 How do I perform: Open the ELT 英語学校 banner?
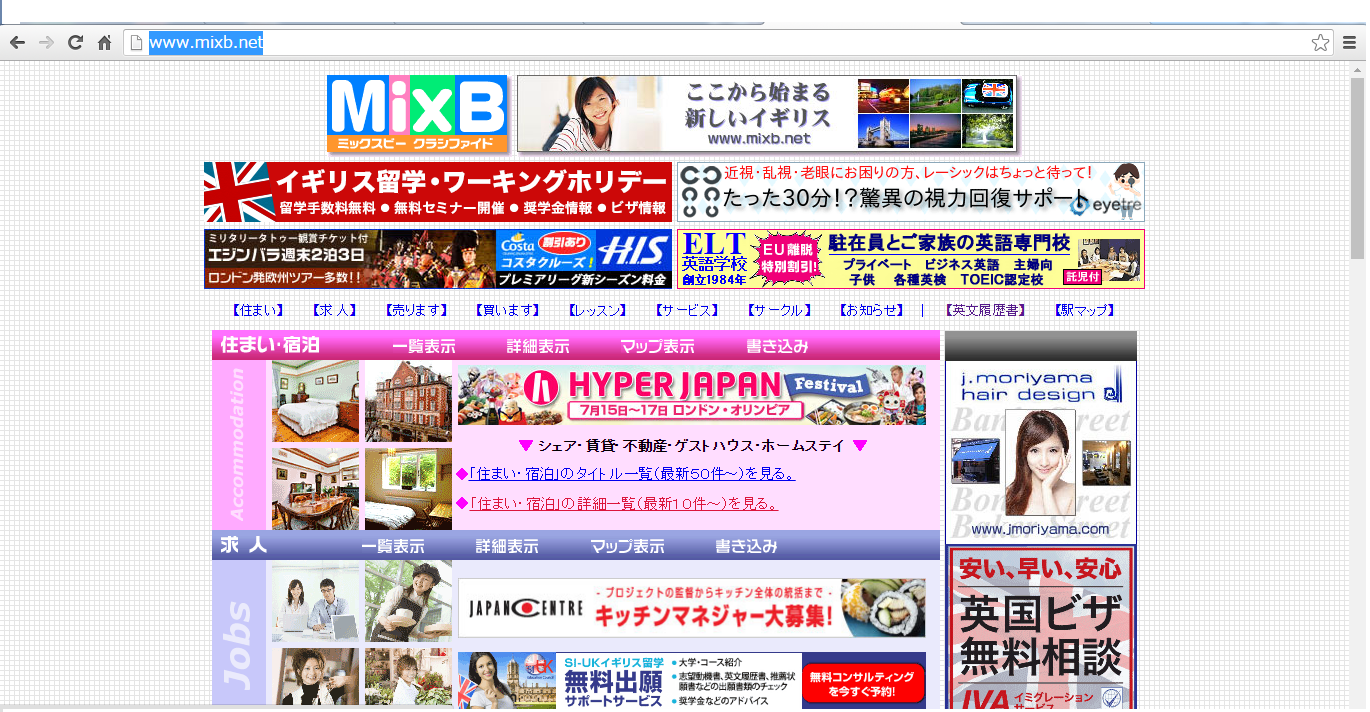(x=911, y=259)
